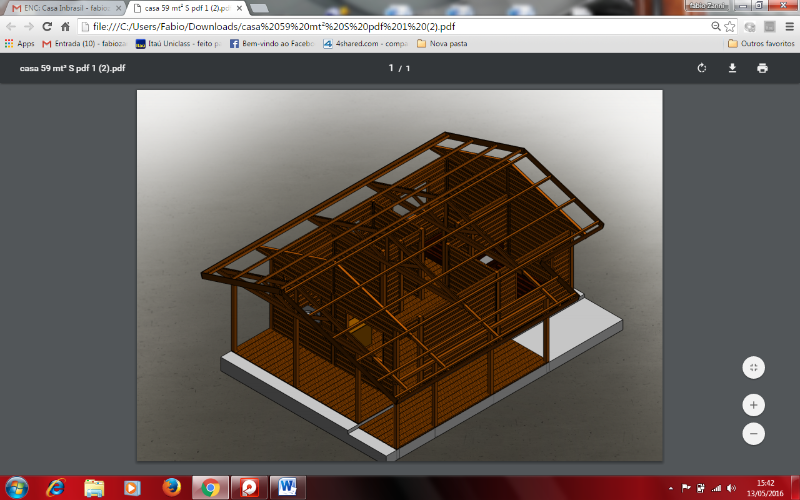The image size is (800, 500).
Task: Zoom in on the PDF
Action: (x=753, y=405)
